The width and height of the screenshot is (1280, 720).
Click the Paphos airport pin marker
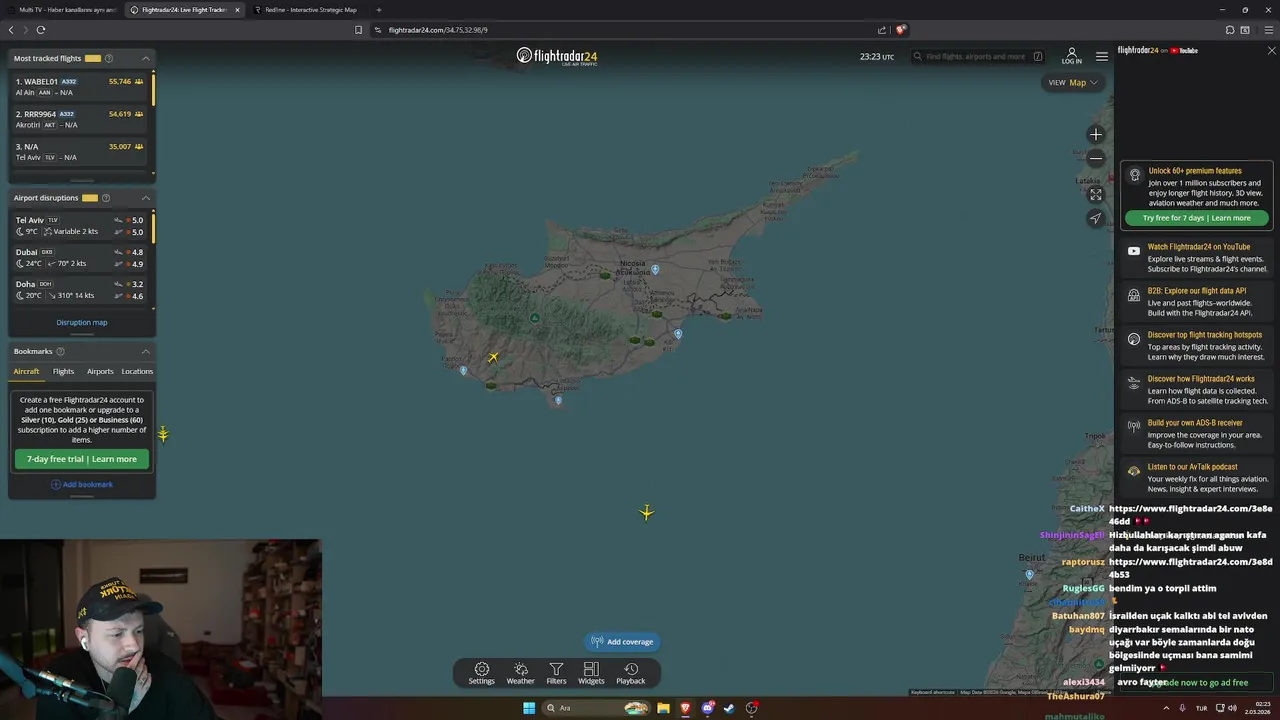click(463, 371)
